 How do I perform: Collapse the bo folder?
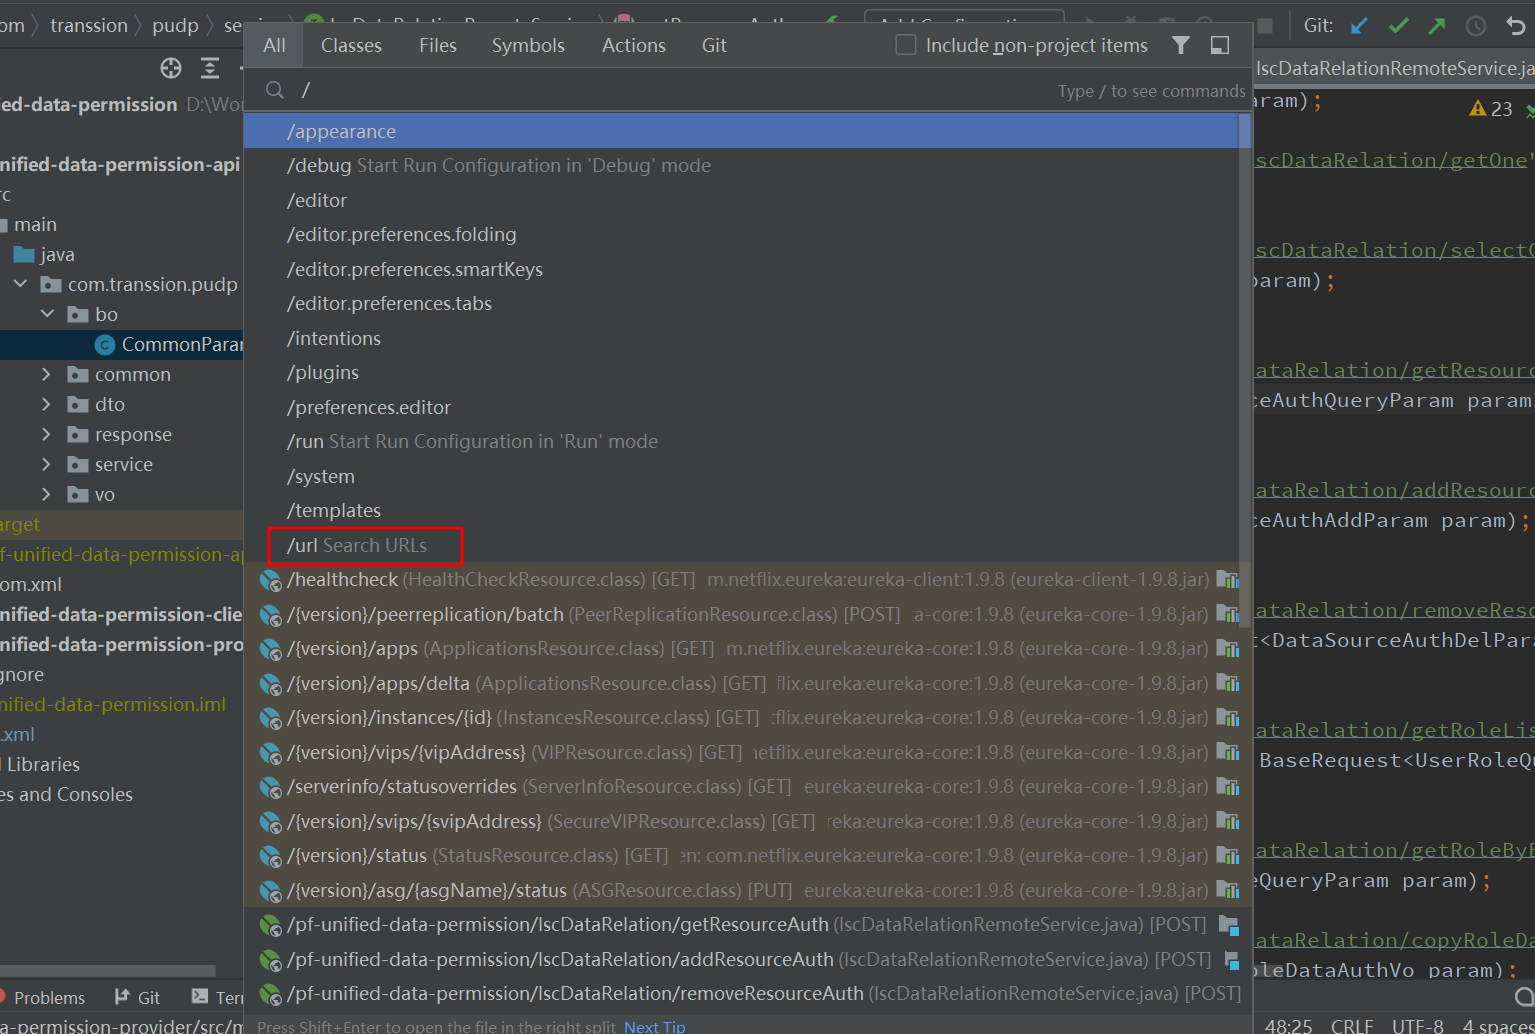coord(47,314)
